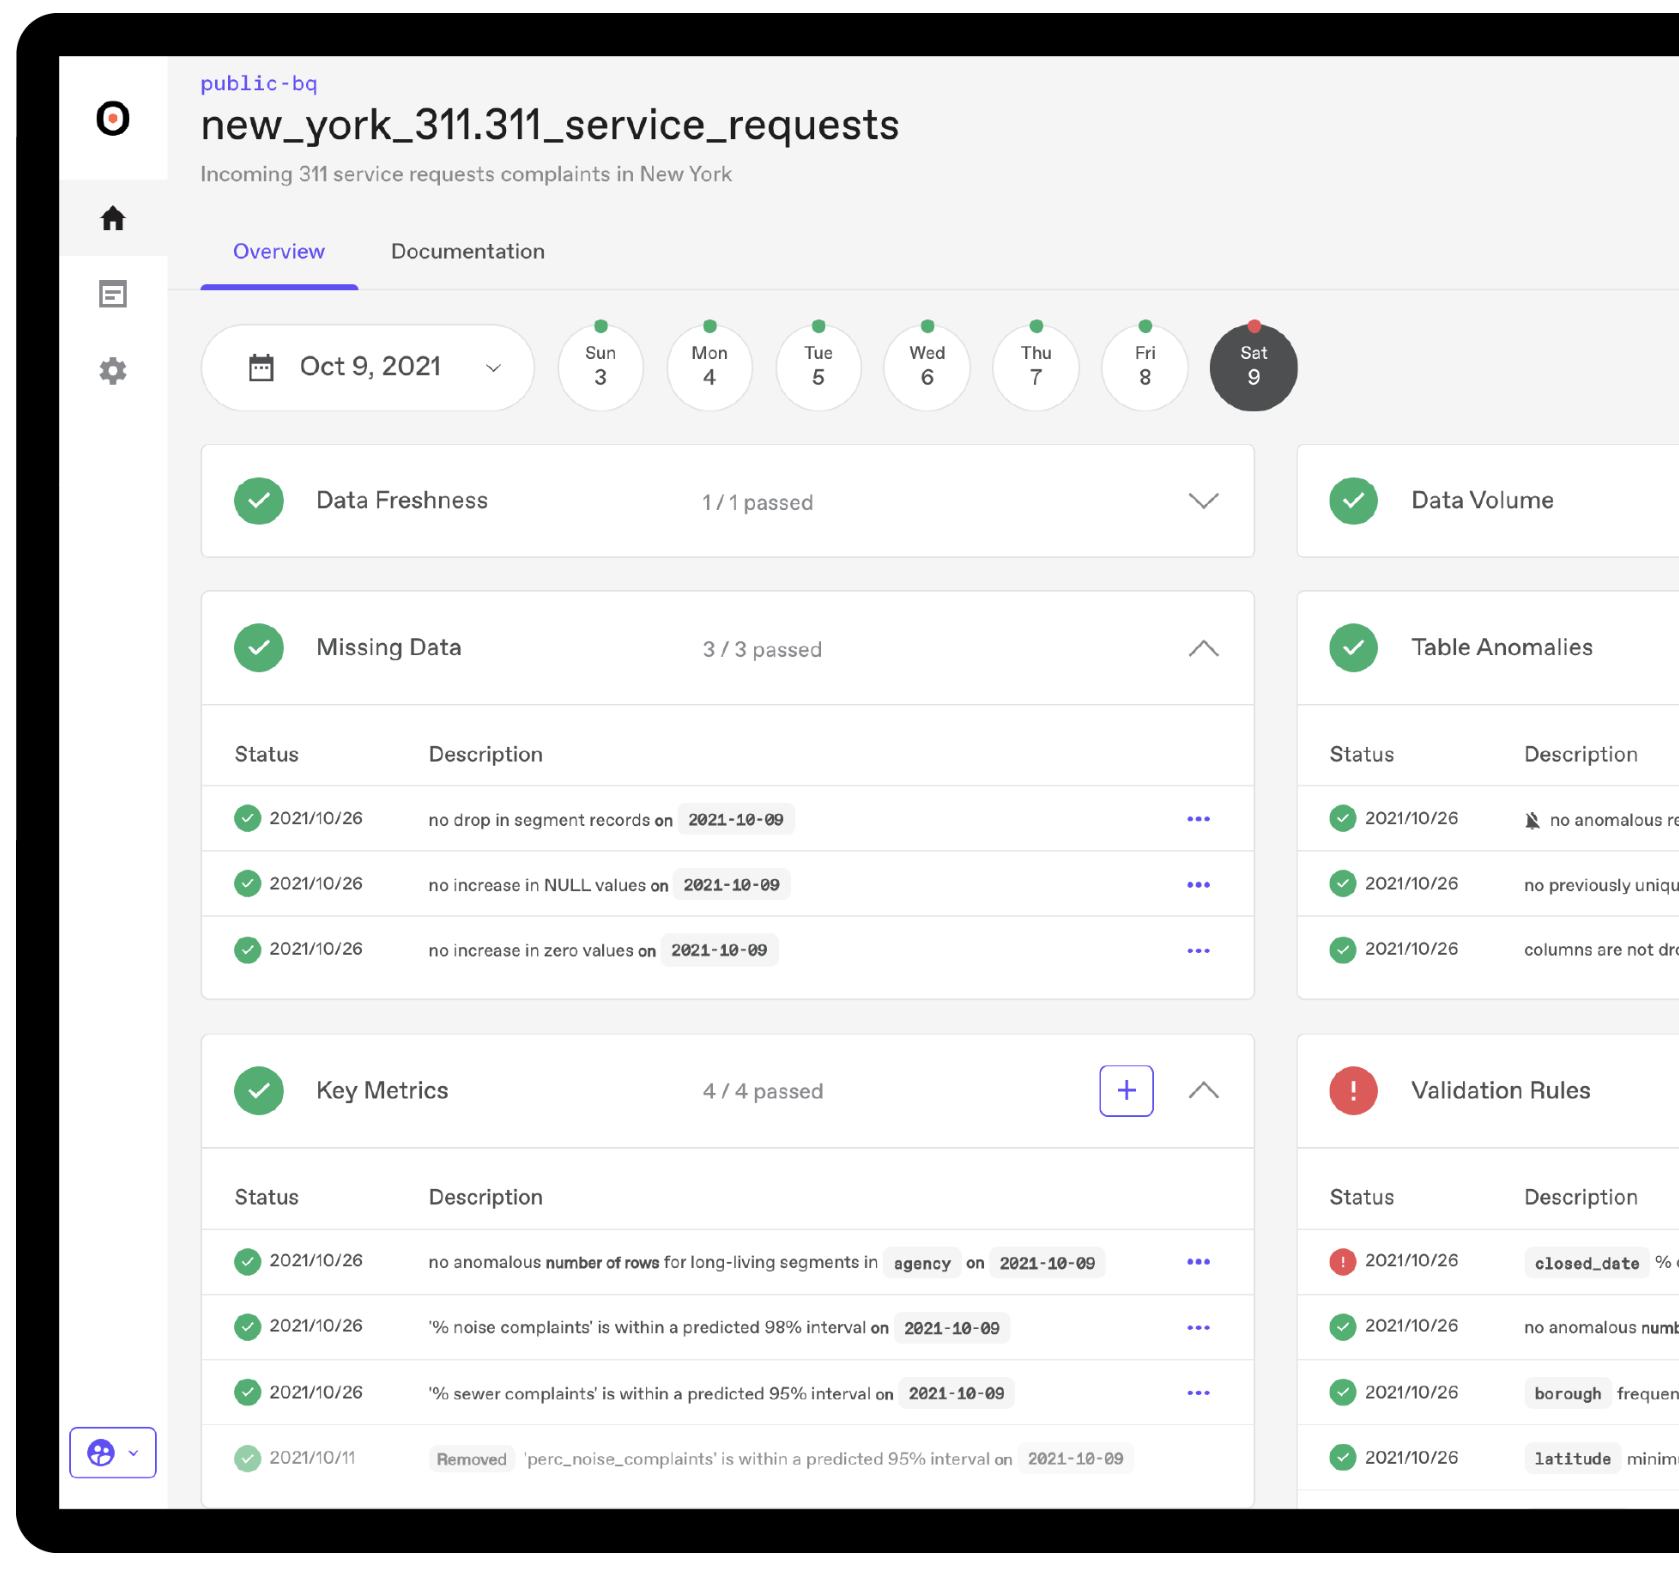Expand the Data Freshness section
Viewport: 1679px width, 1573px height.
pyautogui.click(x=1203, y=501)
